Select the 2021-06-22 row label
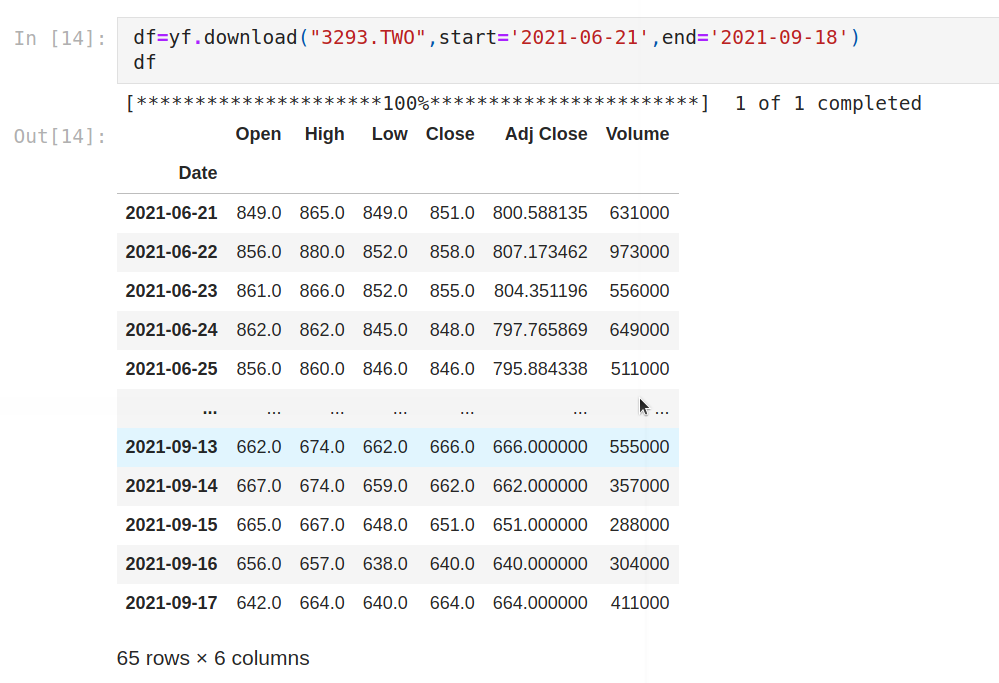Viewport: 999px width, 683px height. point(171,252)
